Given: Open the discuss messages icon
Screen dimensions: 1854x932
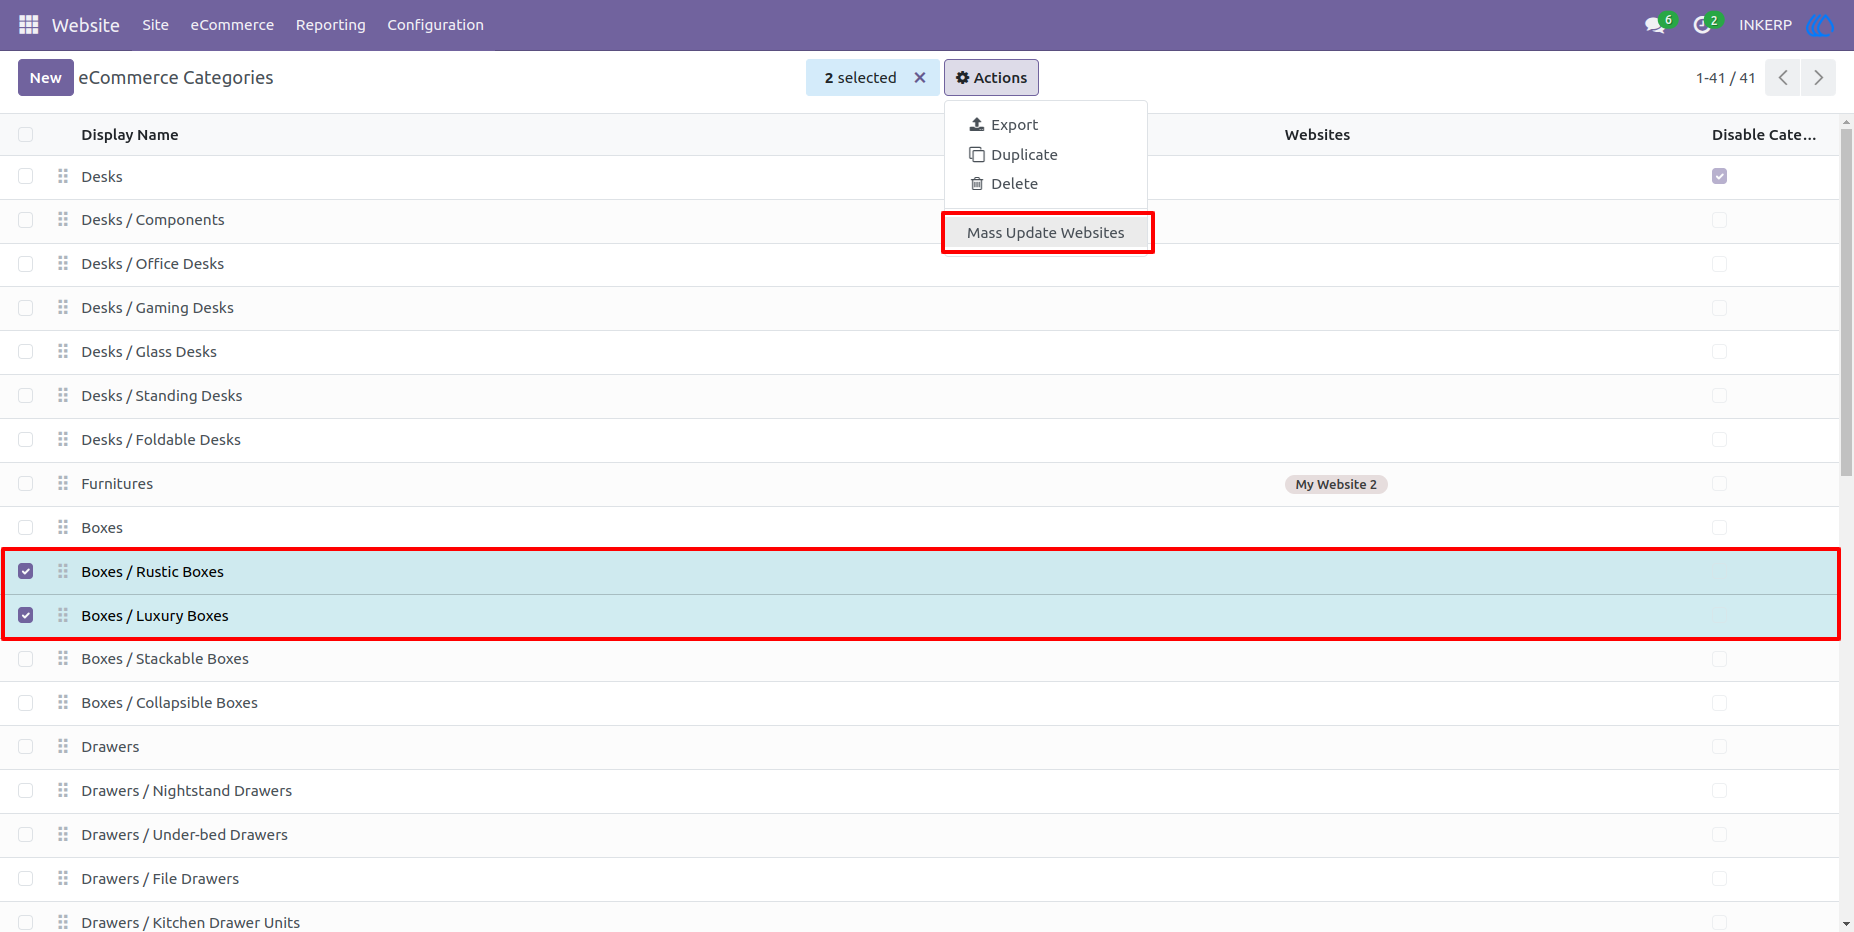Looking at the screenshot, I should tap(1655, 25).
